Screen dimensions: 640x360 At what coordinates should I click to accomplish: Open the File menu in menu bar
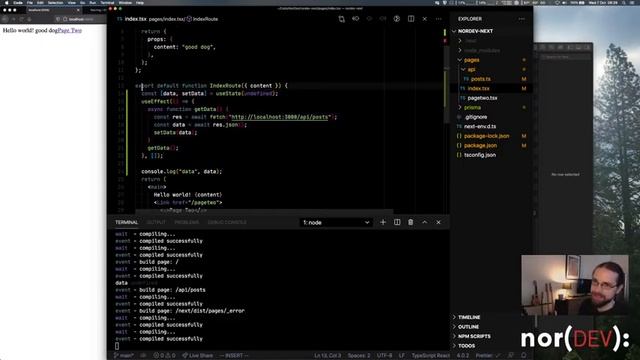click(x=30, y=2)
